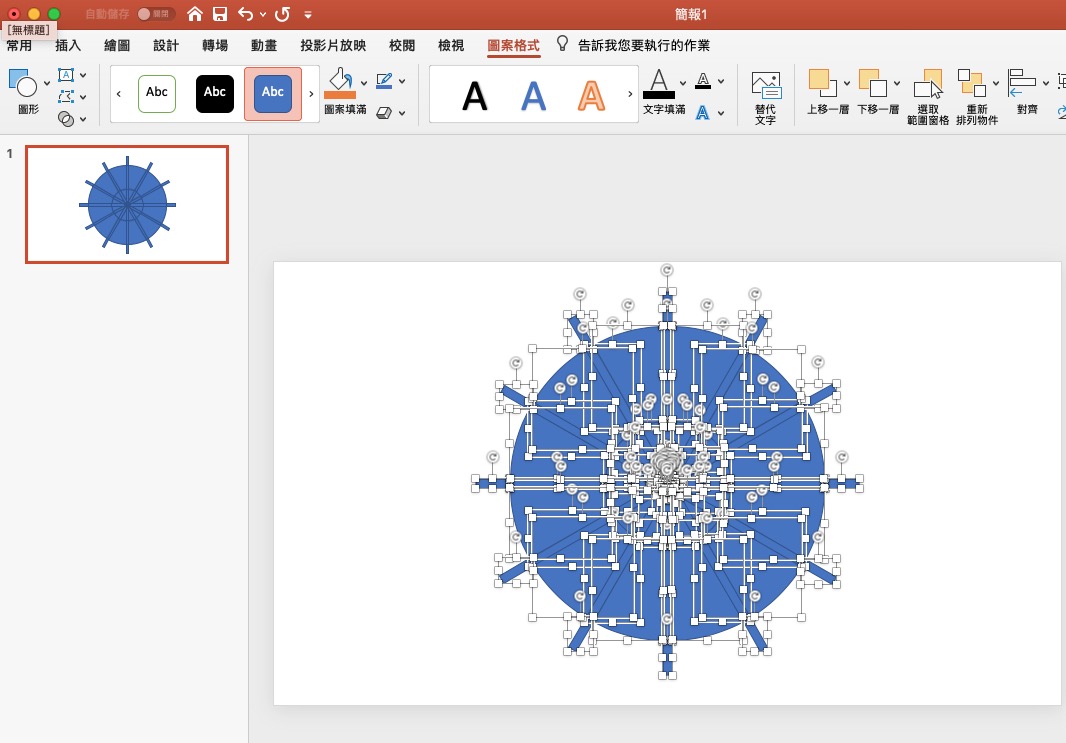
Task: Open the 對齊 align dropdown arrow
Action: 1046,82
